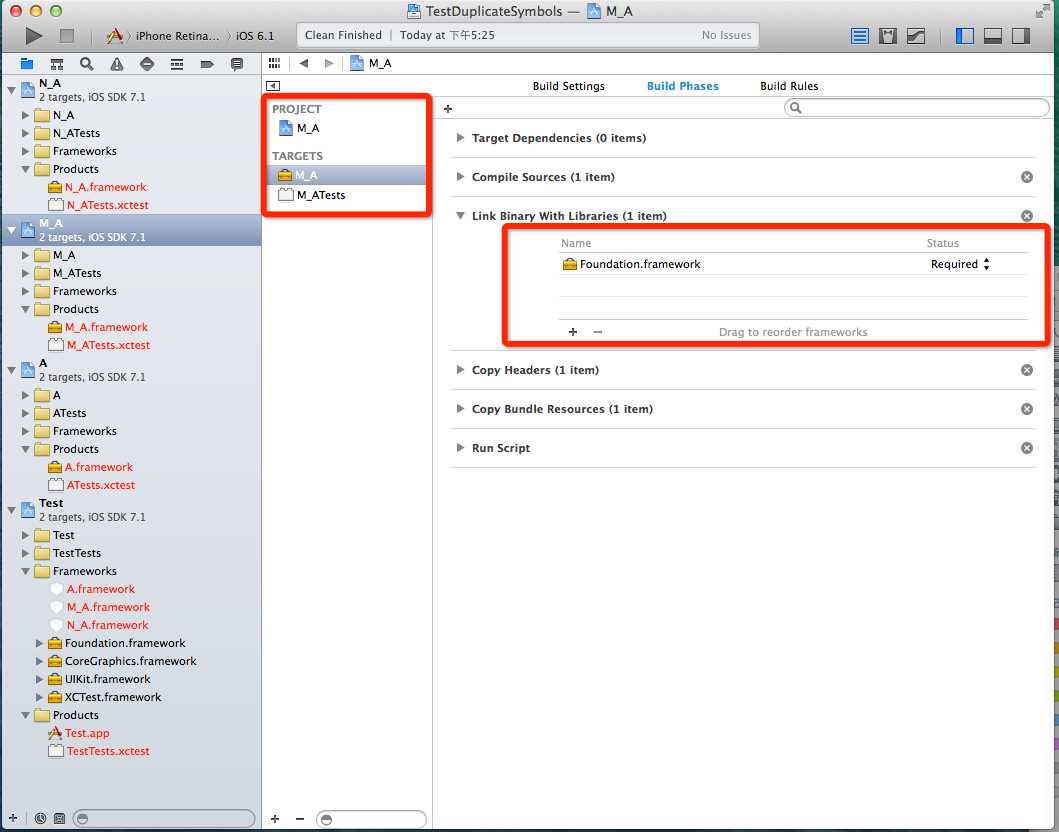Screen dimensions: 1059x832
Task: Toggle the Utilities panel visibility
Action: [x=1021, y=36]
